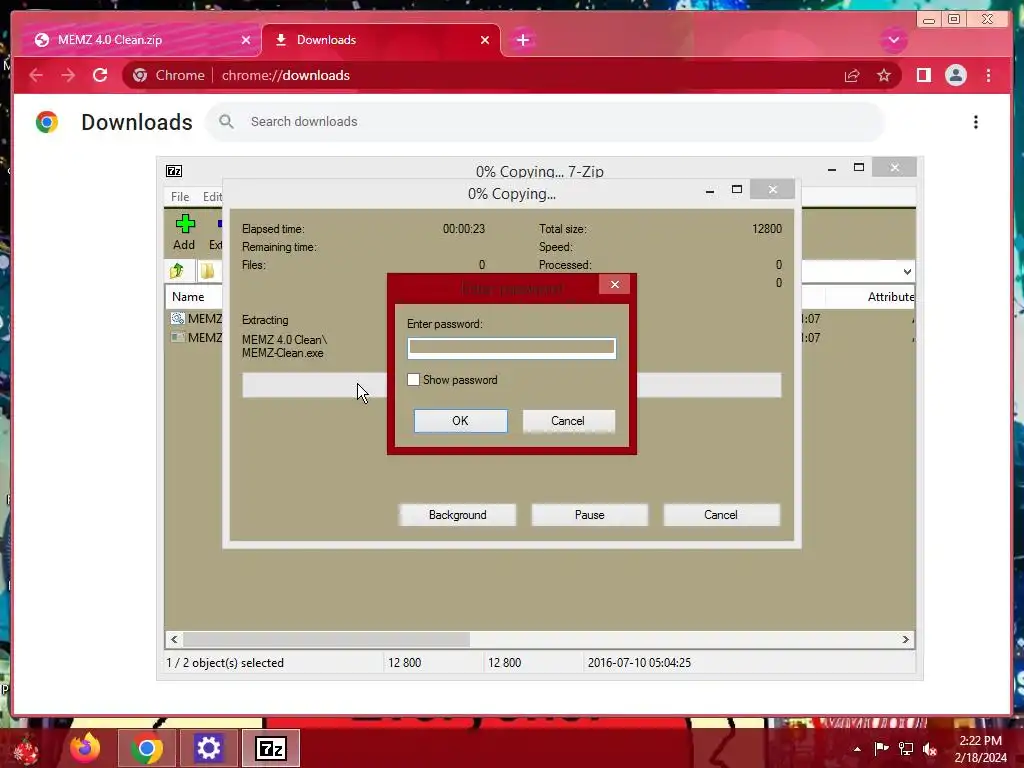Image resolution: width=1024 pixels, height=768 pixels.
Task: Click the 7-Zip Add toolbar icon
Action: (184, 232)
